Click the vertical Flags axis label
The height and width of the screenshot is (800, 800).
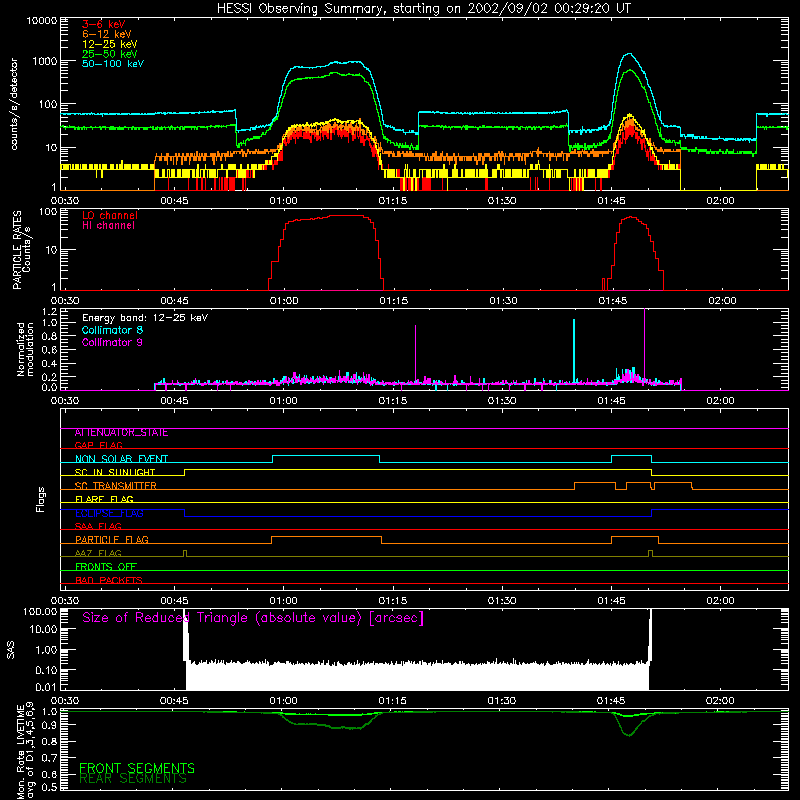click(x=41, y=499)
